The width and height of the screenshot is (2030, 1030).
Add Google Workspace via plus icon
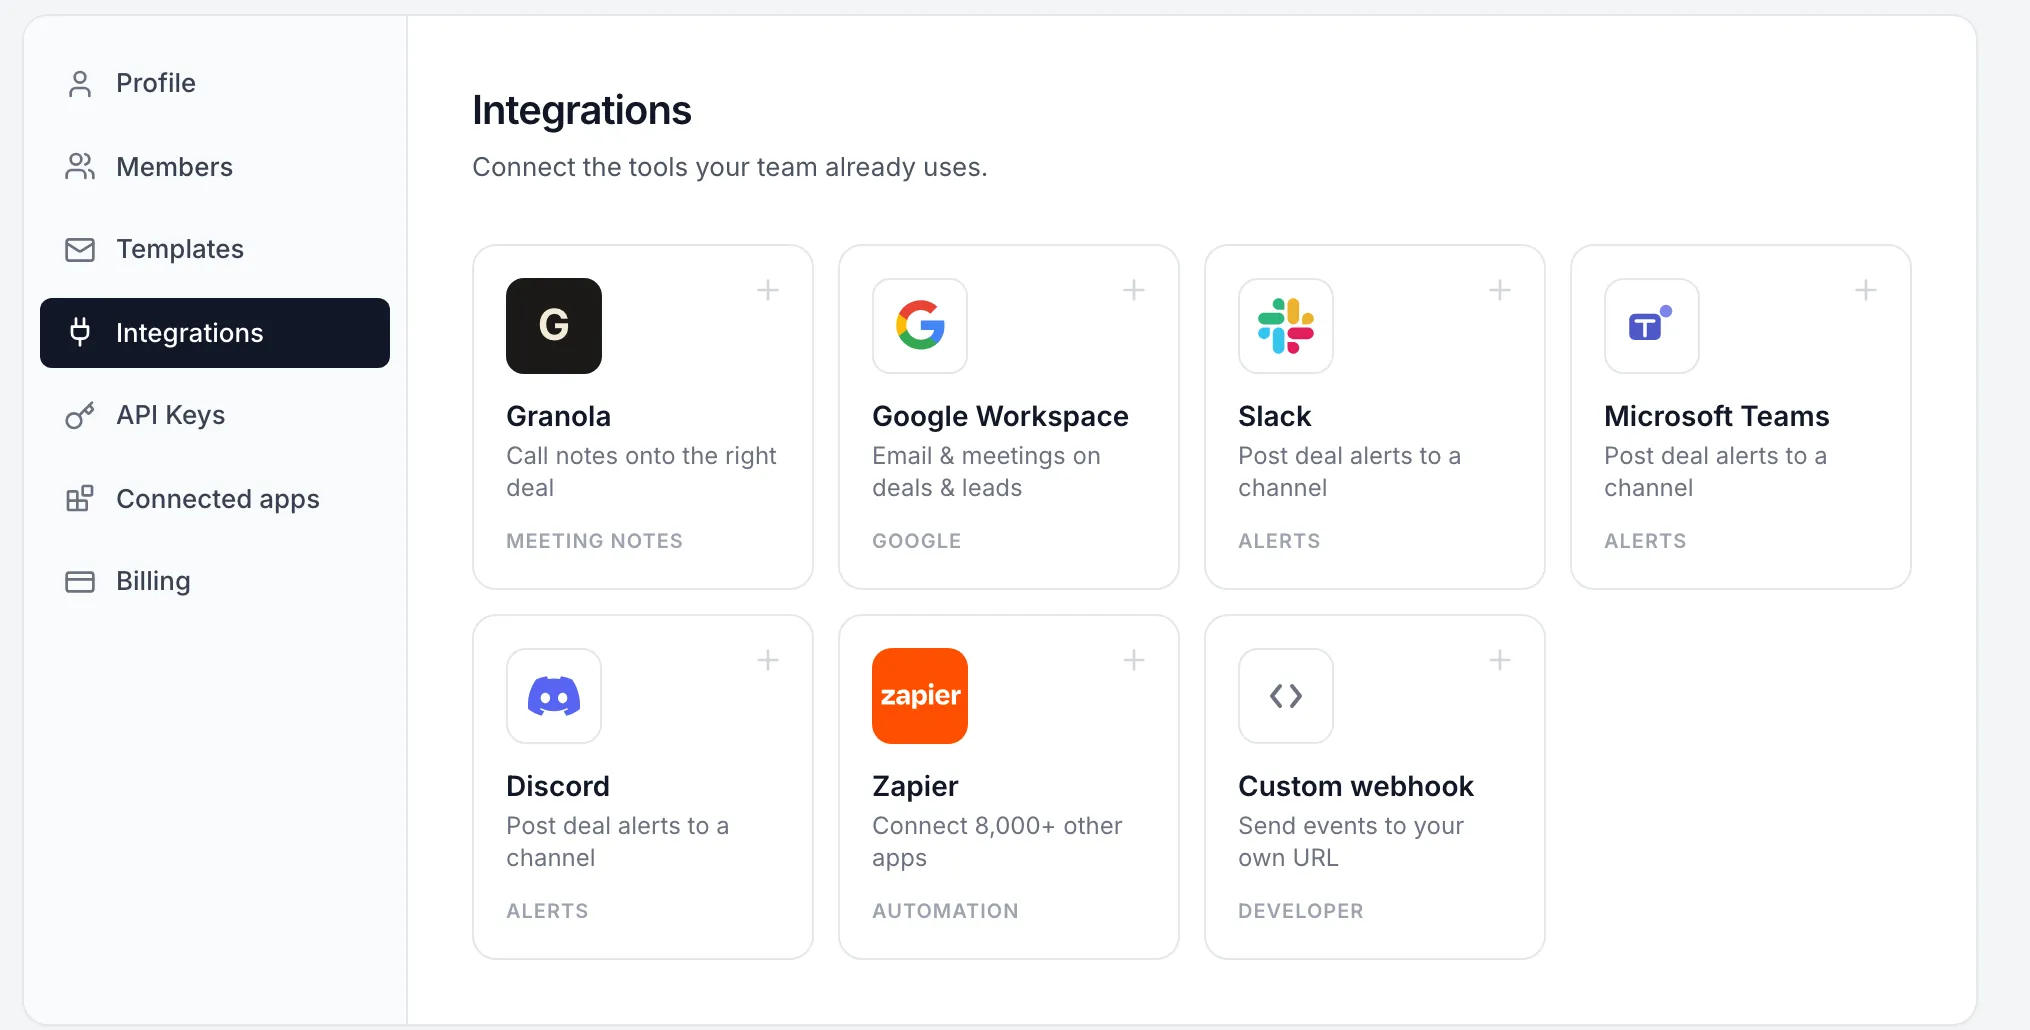point(1134,290)
